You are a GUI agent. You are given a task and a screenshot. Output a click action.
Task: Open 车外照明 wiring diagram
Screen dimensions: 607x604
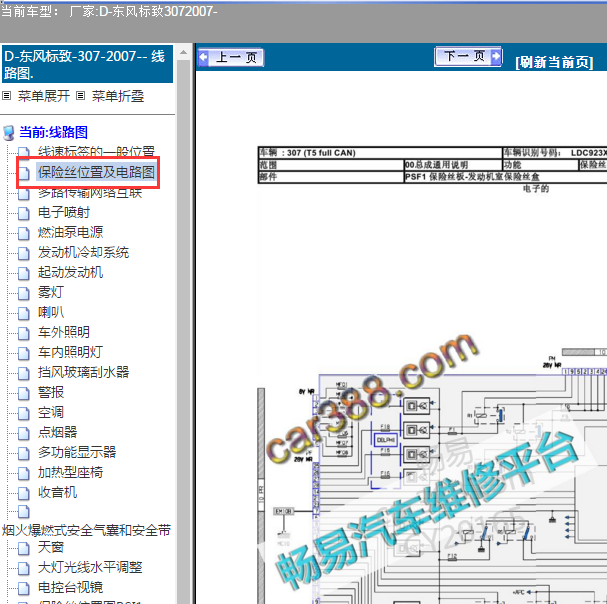tap(63, 332)
